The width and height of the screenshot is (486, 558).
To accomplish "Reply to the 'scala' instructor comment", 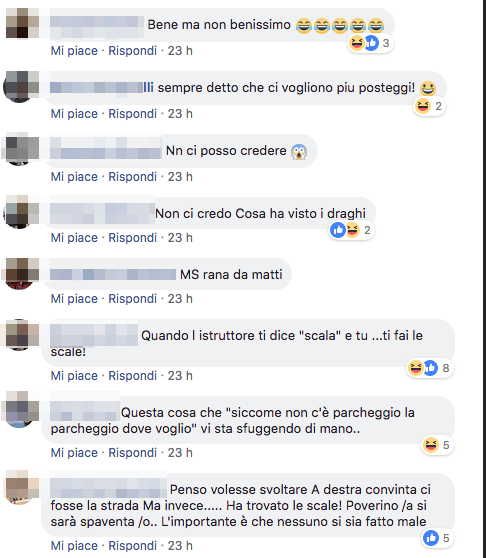I will 132,376.
